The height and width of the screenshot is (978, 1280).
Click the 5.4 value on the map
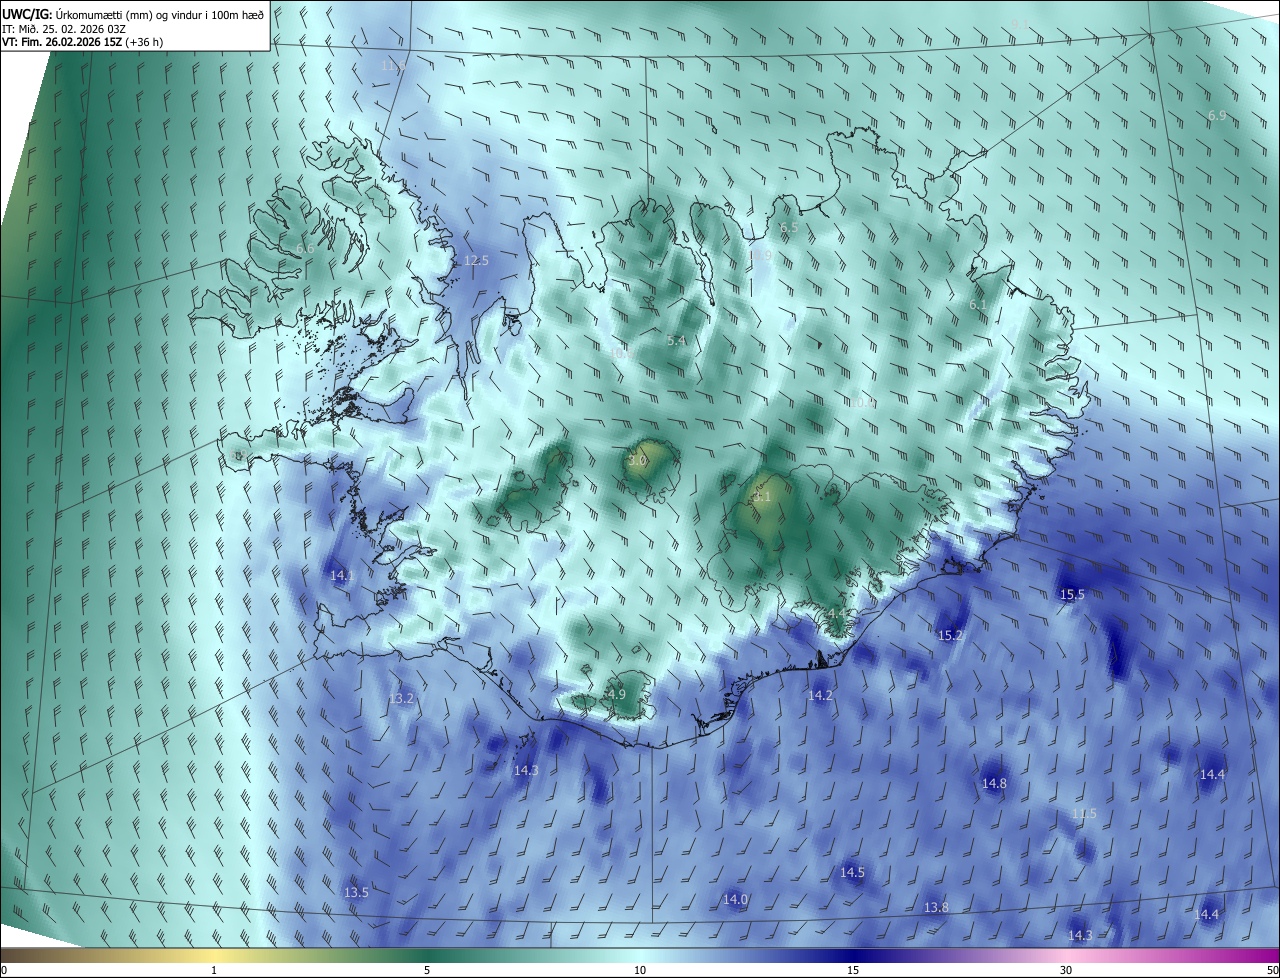coord(676,340)
